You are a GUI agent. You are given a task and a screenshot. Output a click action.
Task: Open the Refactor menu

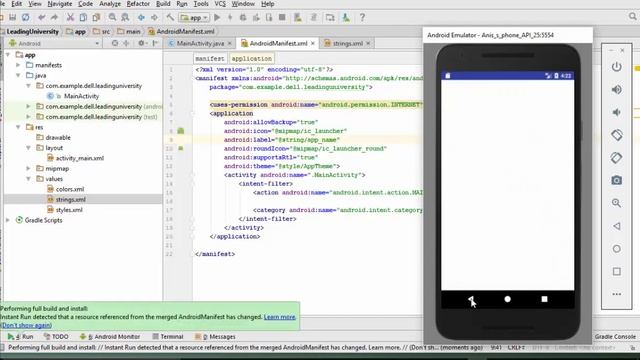tap(138, 4)
